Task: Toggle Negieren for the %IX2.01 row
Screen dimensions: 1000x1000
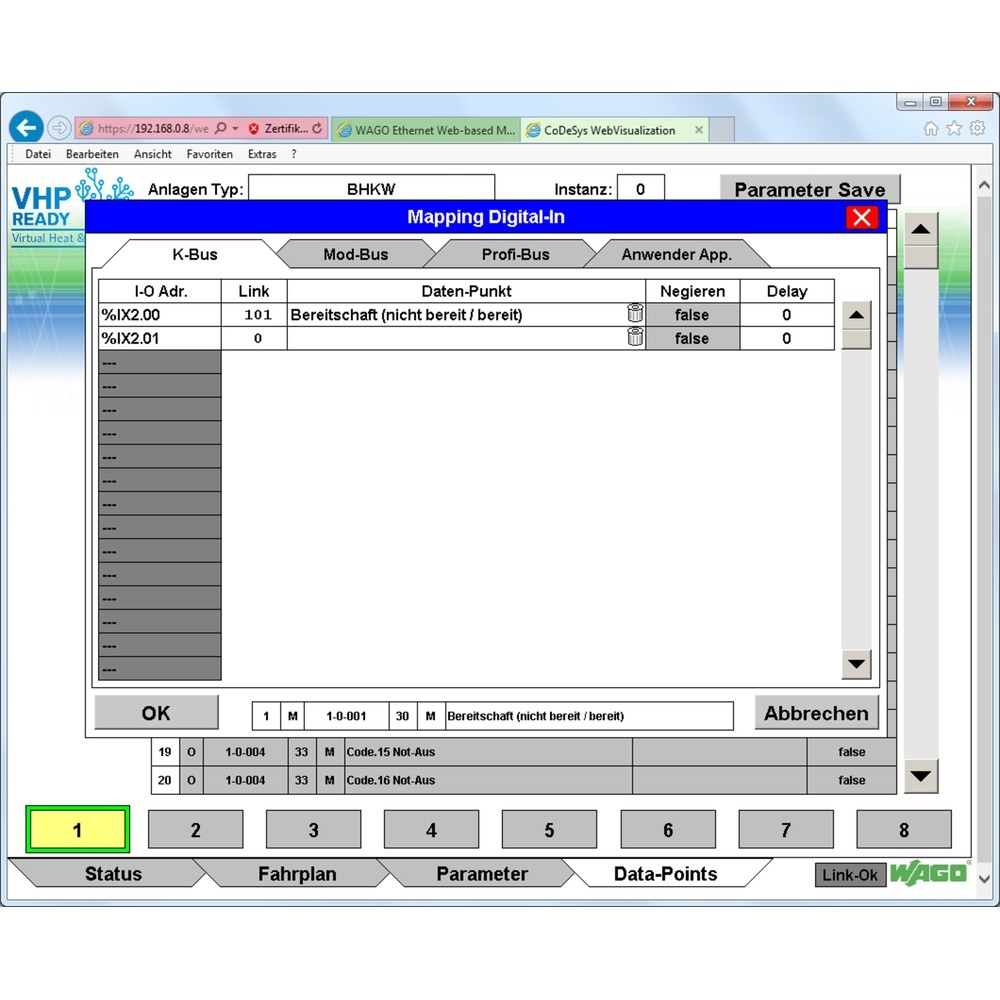Action: [x=693, y=338]
